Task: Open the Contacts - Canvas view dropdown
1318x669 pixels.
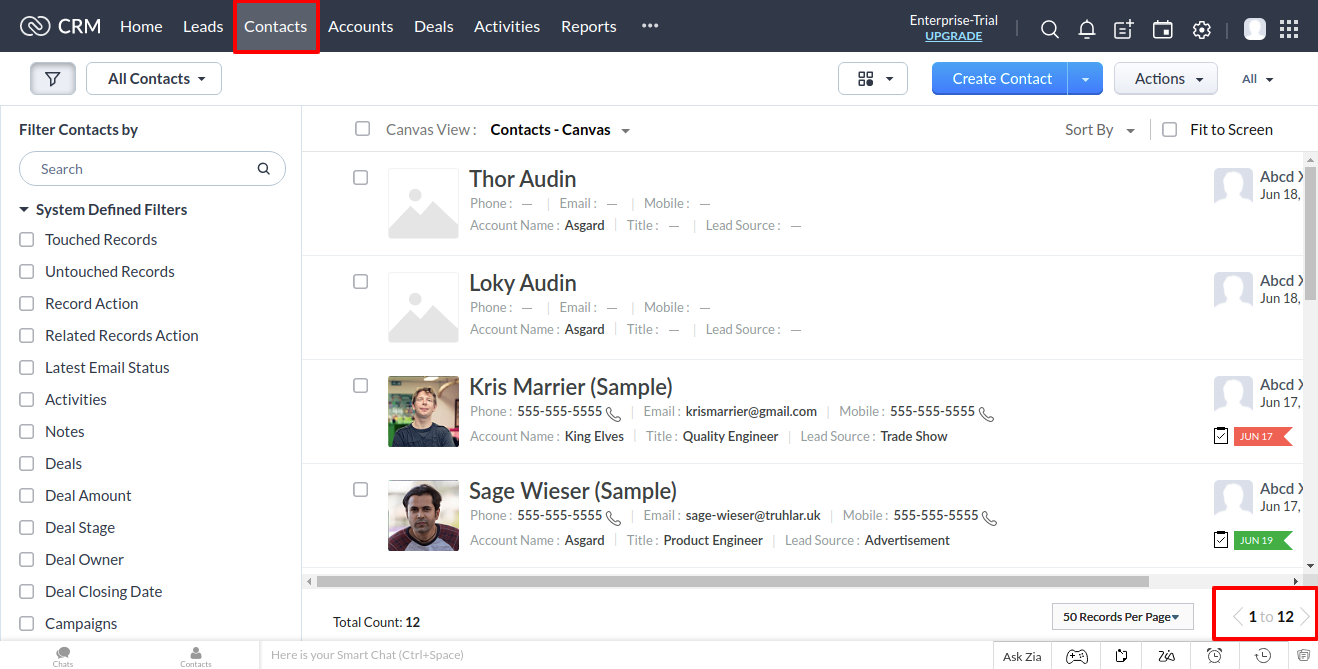Action: [560, 130]
